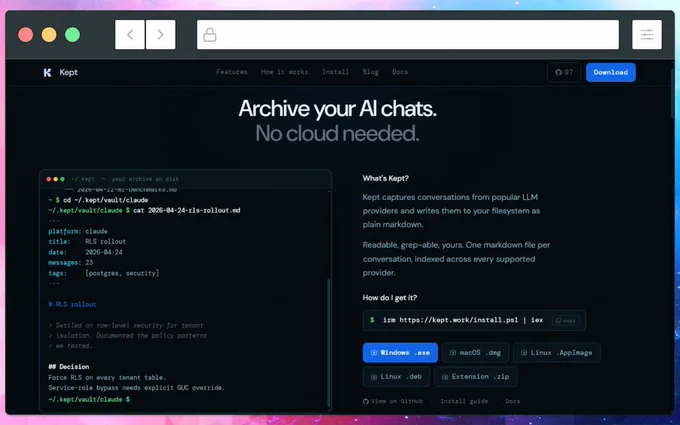Click the "cd ~/.kept/vault/claude" command
The height and width of the screenshot is (425, 680).
[x=106, y=200]
